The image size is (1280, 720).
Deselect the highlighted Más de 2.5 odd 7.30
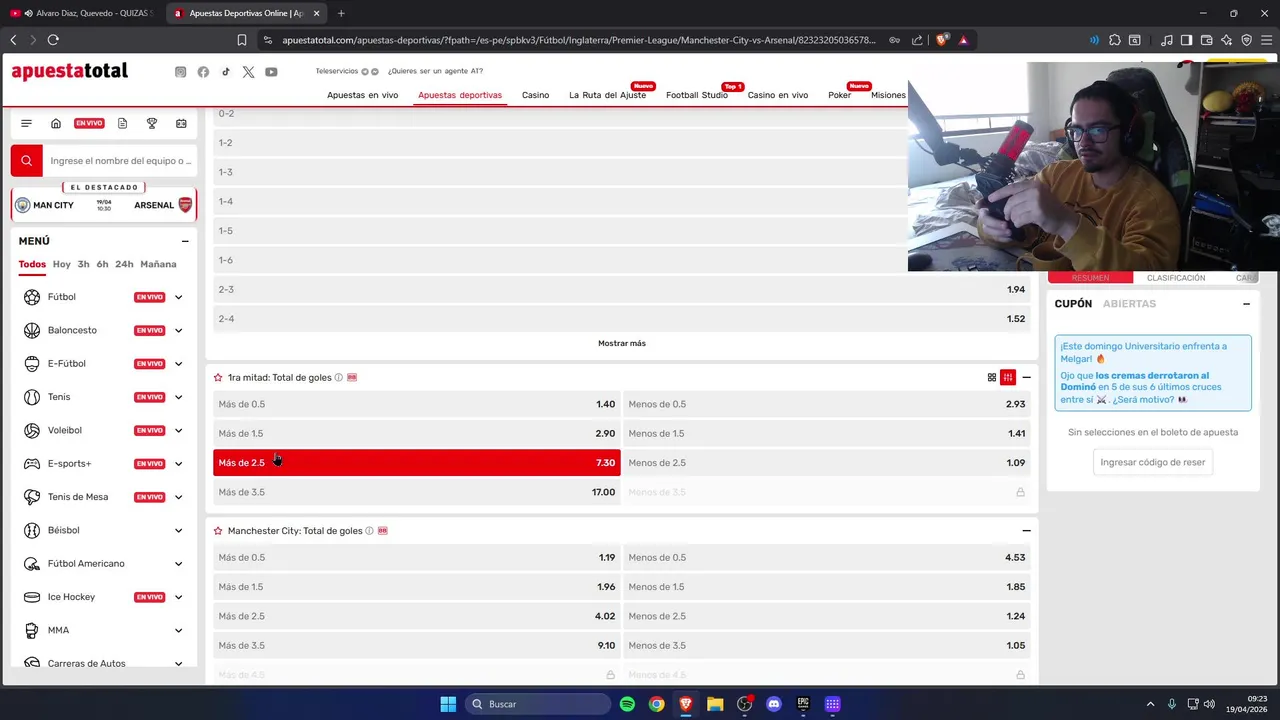click(x=417, y=463)
